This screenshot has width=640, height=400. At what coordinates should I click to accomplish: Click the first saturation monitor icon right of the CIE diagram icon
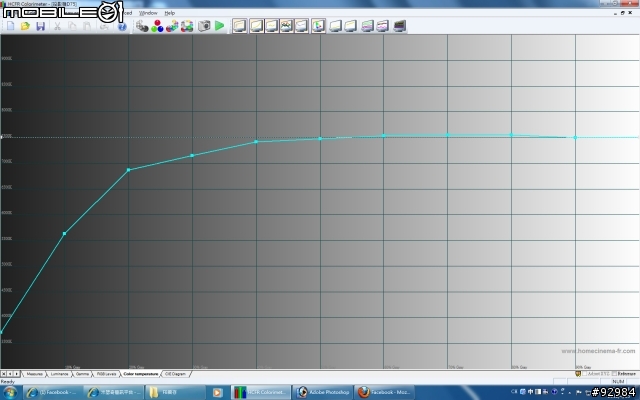[x=335, y=26]
